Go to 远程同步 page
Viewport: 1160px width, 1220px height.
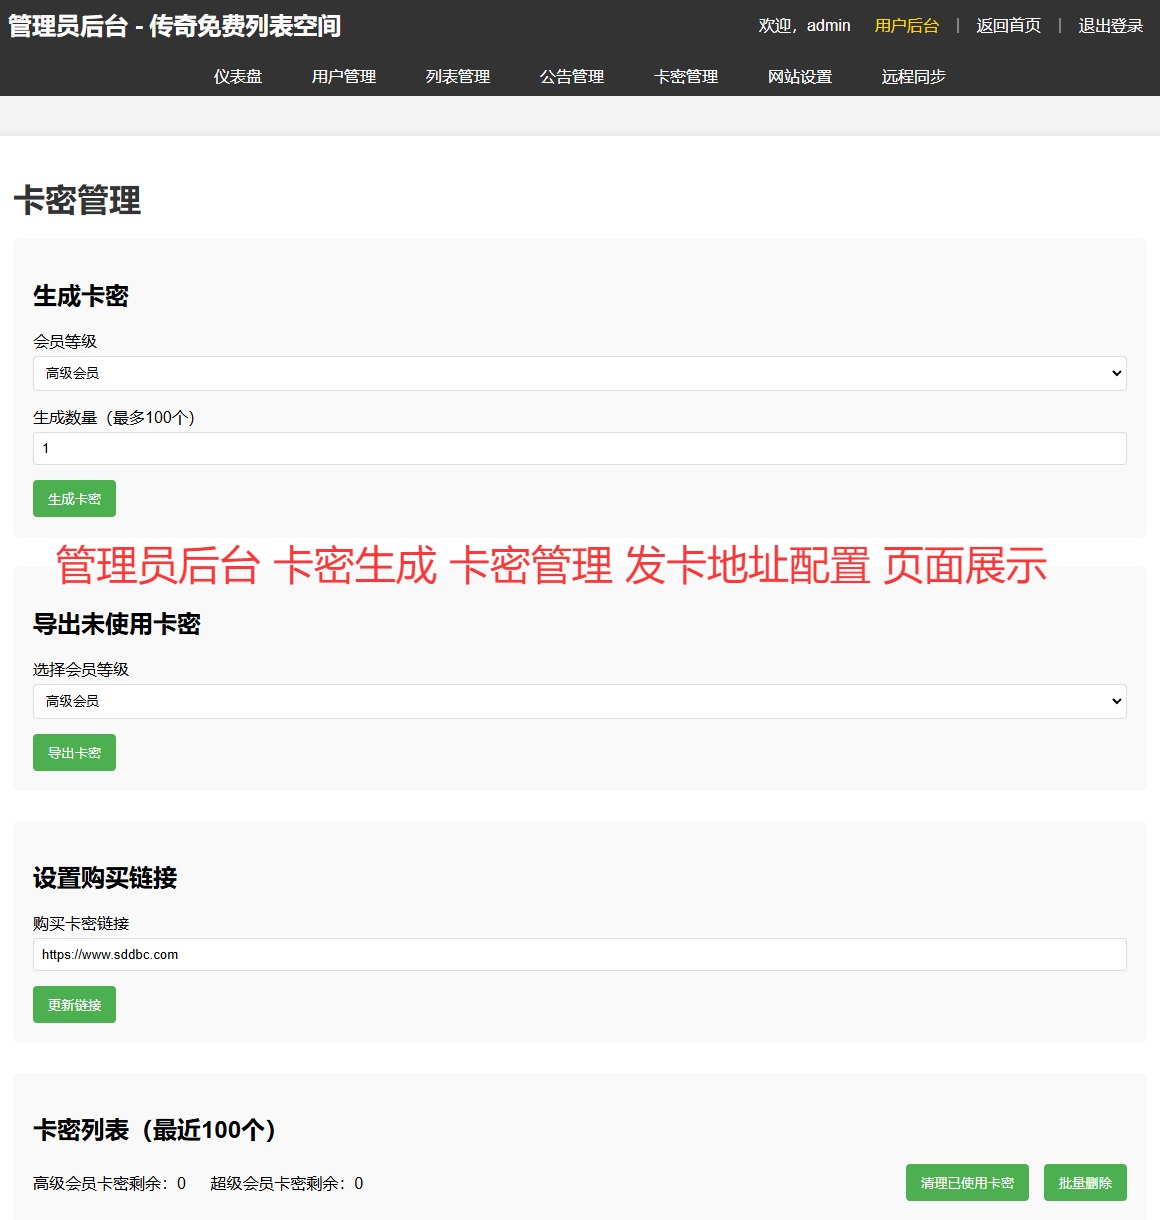pos(914,76)
